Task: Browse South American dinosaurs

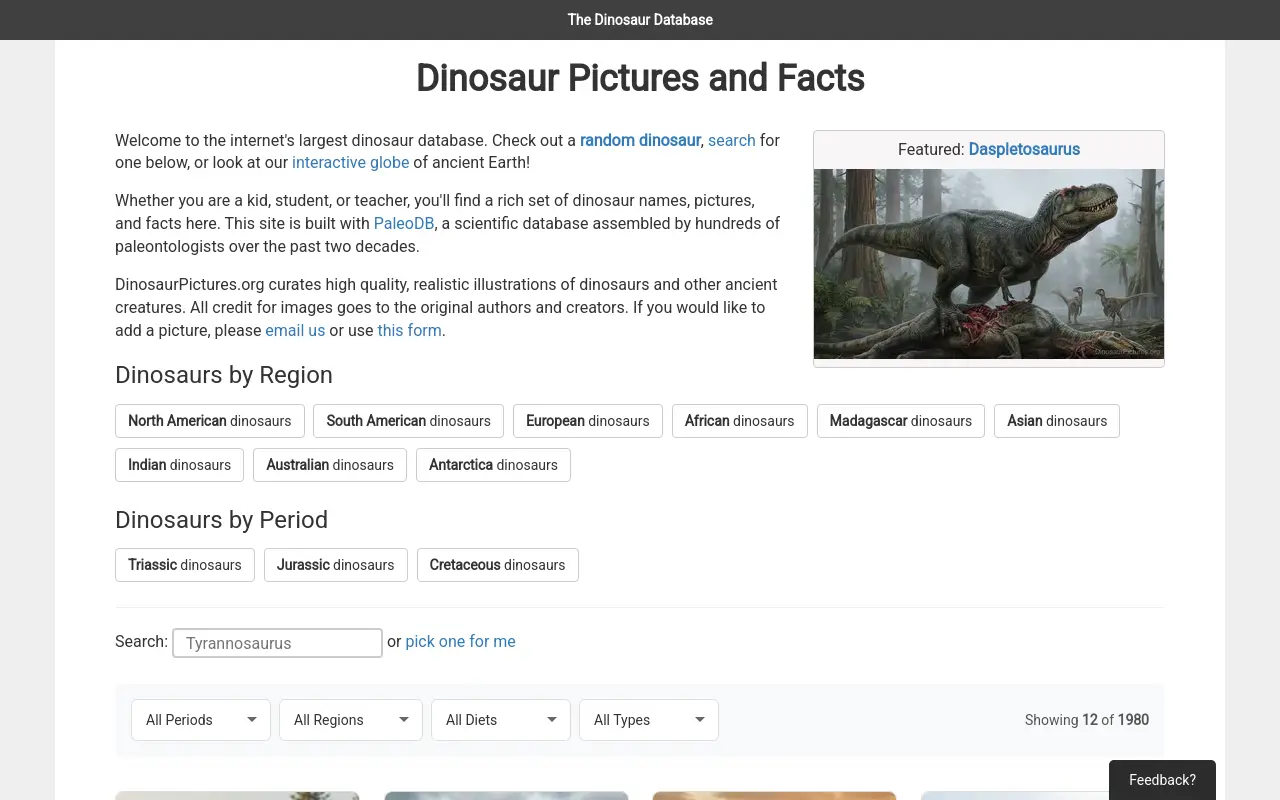Action: coord(408,421)
